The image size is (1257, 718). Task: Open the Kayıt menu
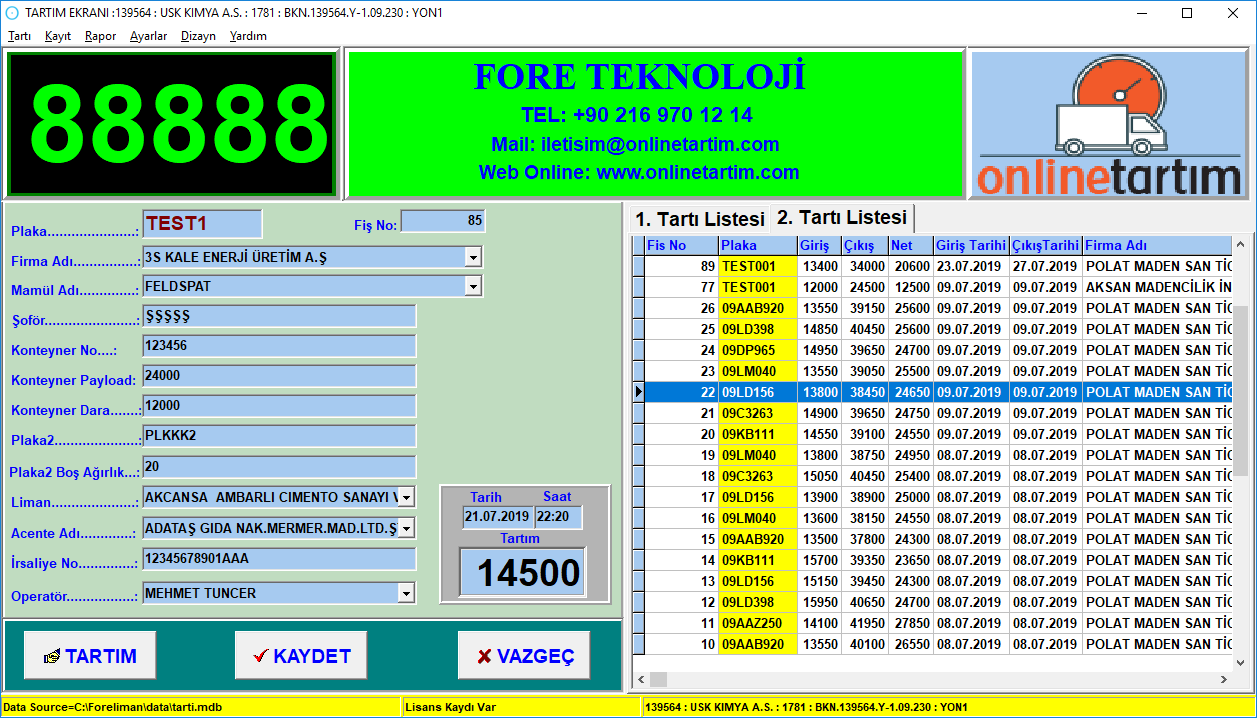tap(58, 36)
